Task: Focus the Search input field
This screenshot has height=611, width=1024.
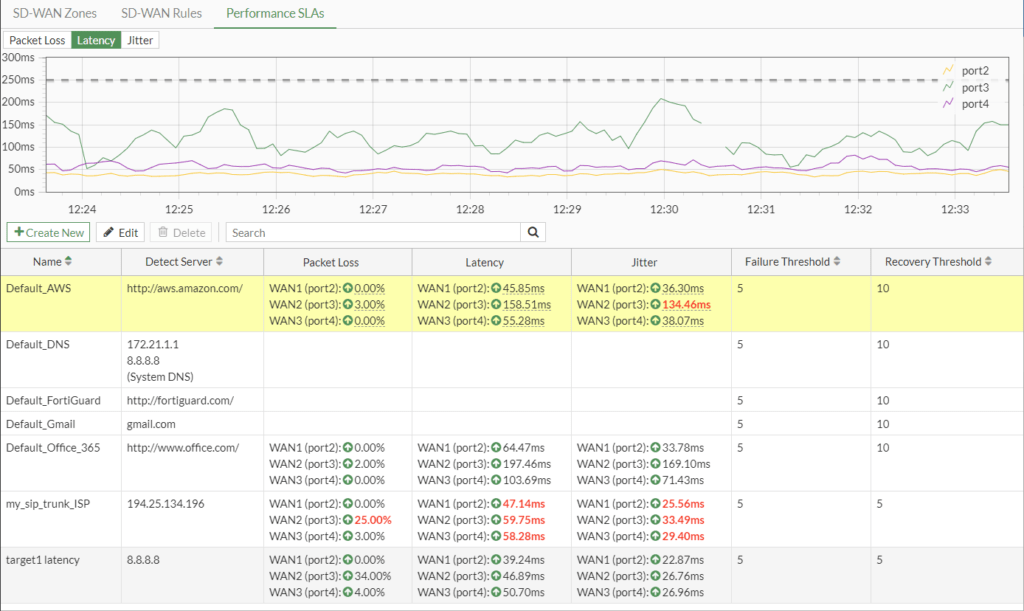Action: point(372,232)
